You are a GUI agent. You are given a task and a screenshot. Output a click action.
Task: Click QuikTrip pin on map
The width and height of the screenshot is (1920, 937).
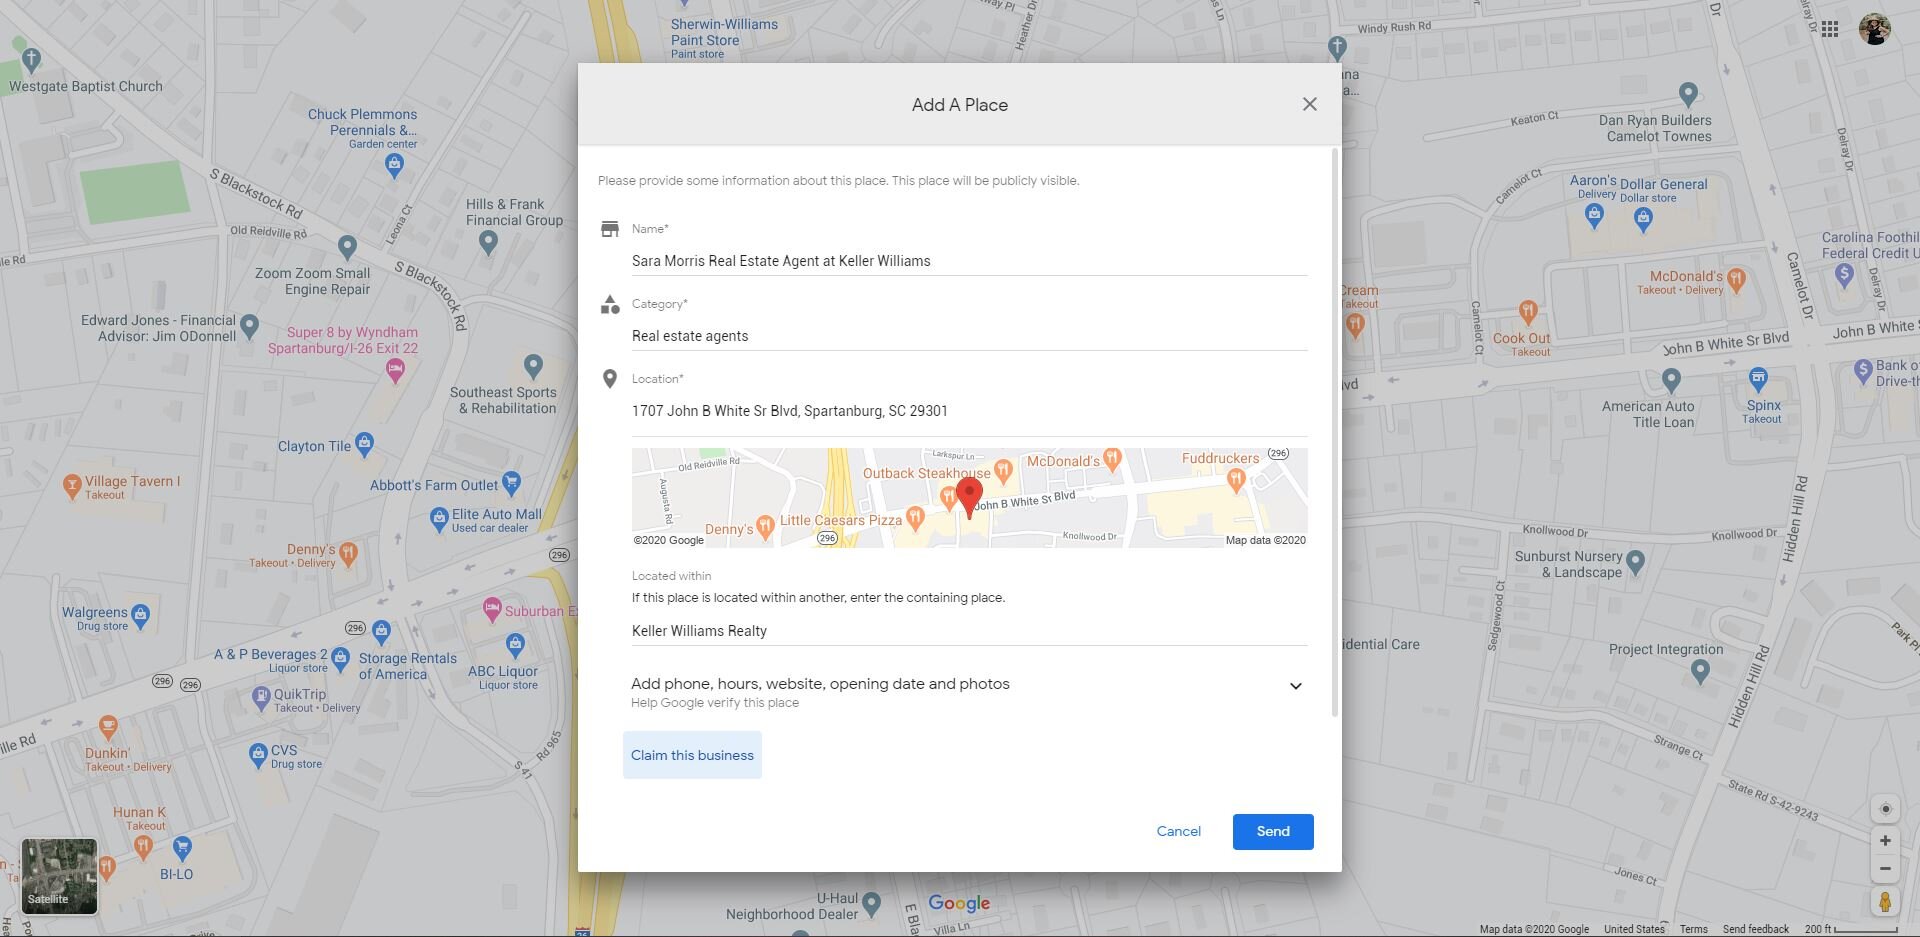coord(260,696)
